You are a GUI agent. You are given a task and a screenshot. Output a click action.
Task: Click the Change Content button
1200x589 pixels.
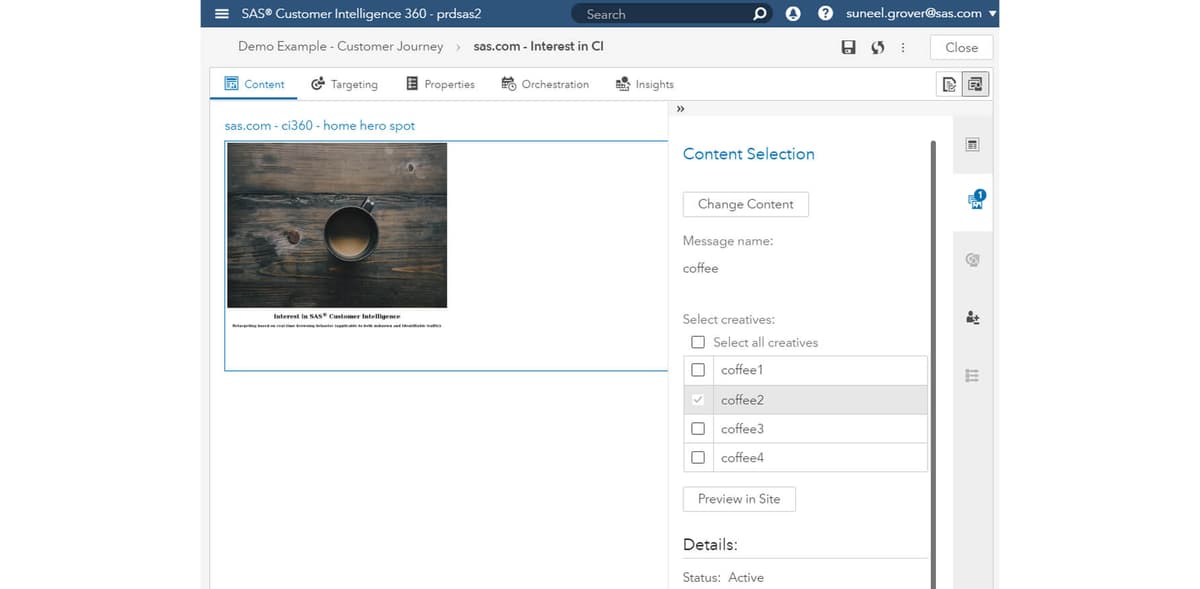(x=746, y=204)
